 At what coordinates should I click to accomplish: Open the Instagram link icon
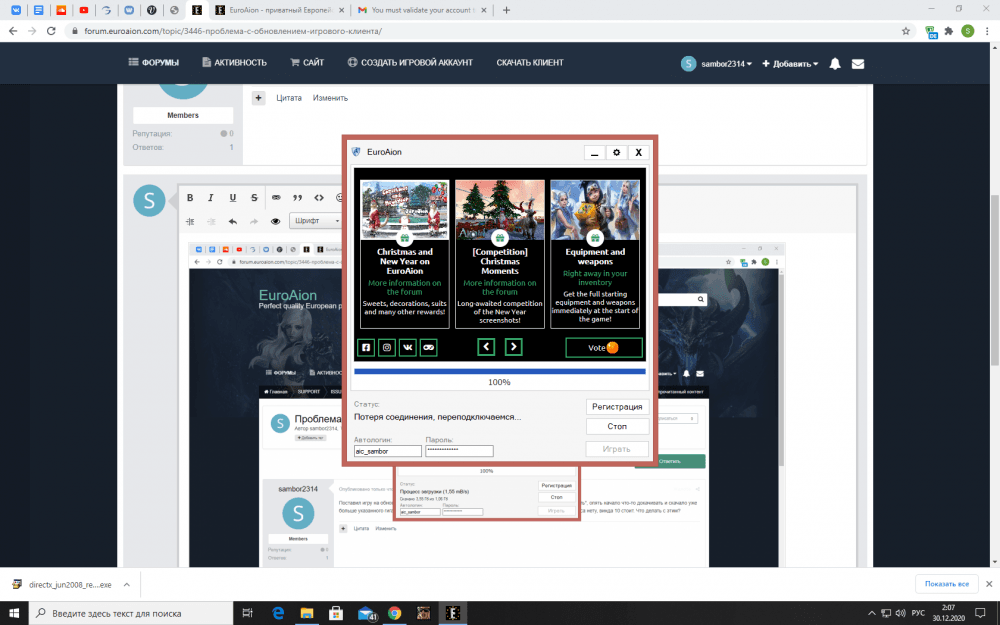click(x=387, y=347)
